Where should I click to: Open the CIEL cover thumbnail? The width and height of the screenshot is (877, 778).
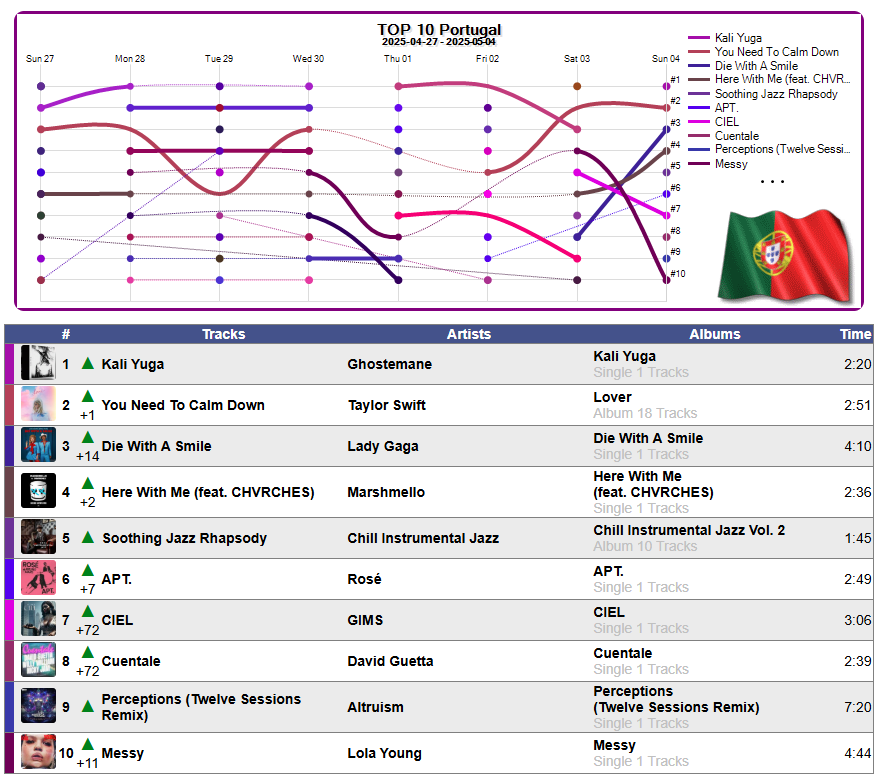coord(38,619)
